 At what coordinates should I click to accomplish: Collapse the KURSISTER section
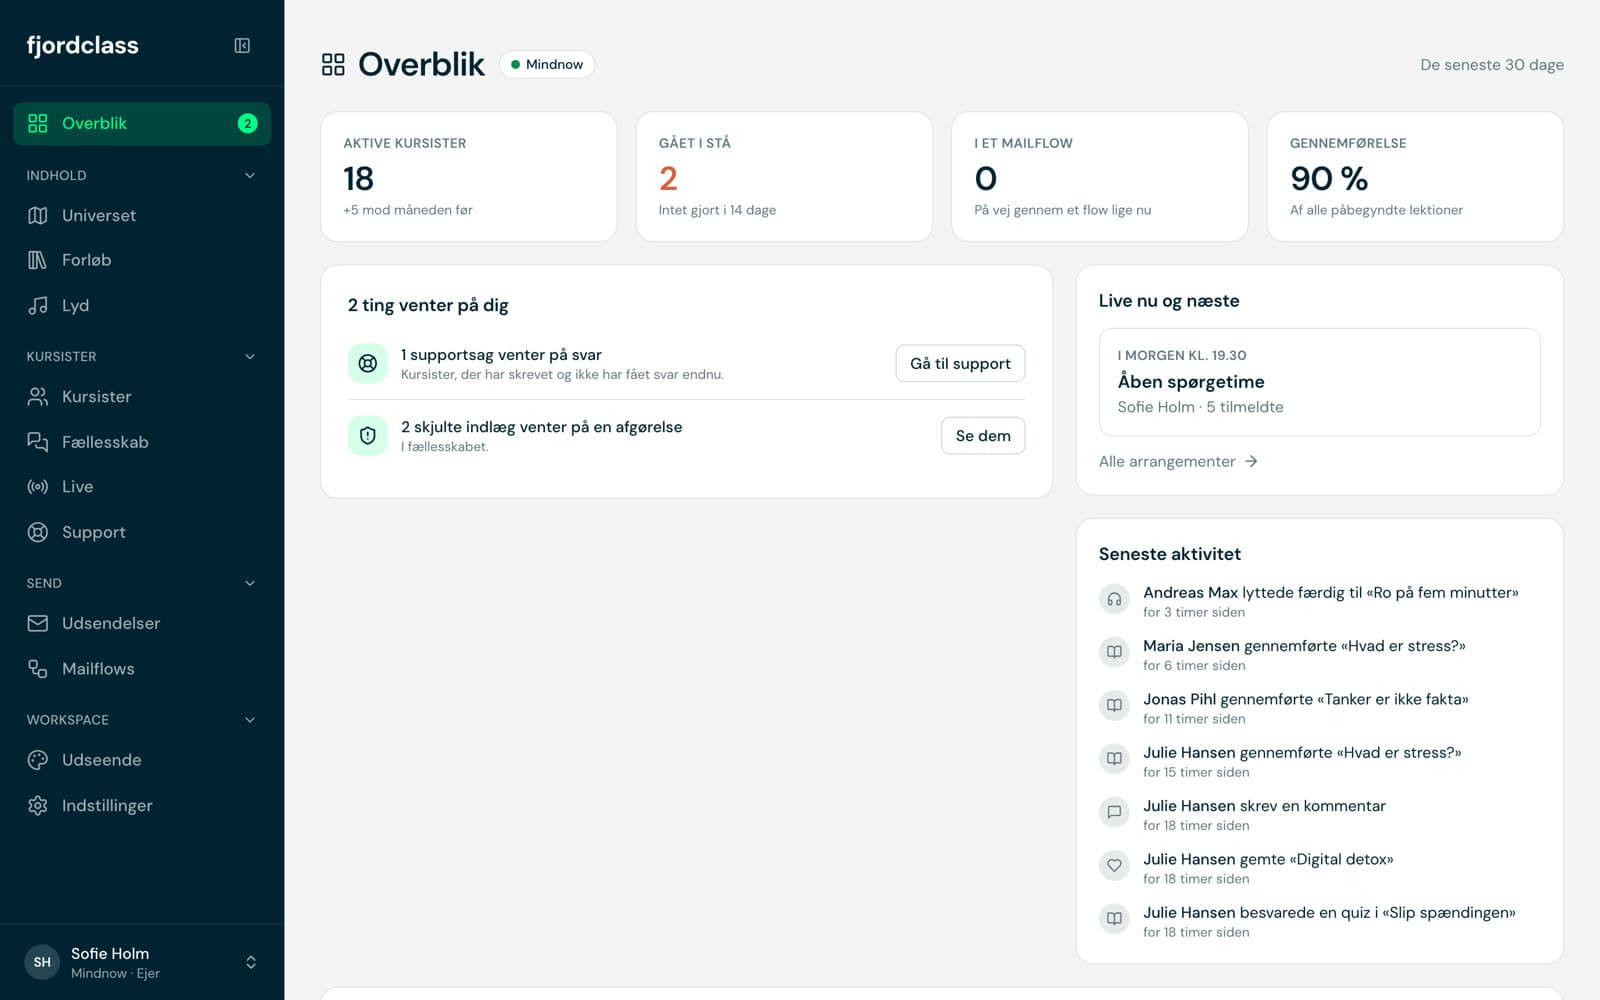pyautogui.click(x=250, y=356)
